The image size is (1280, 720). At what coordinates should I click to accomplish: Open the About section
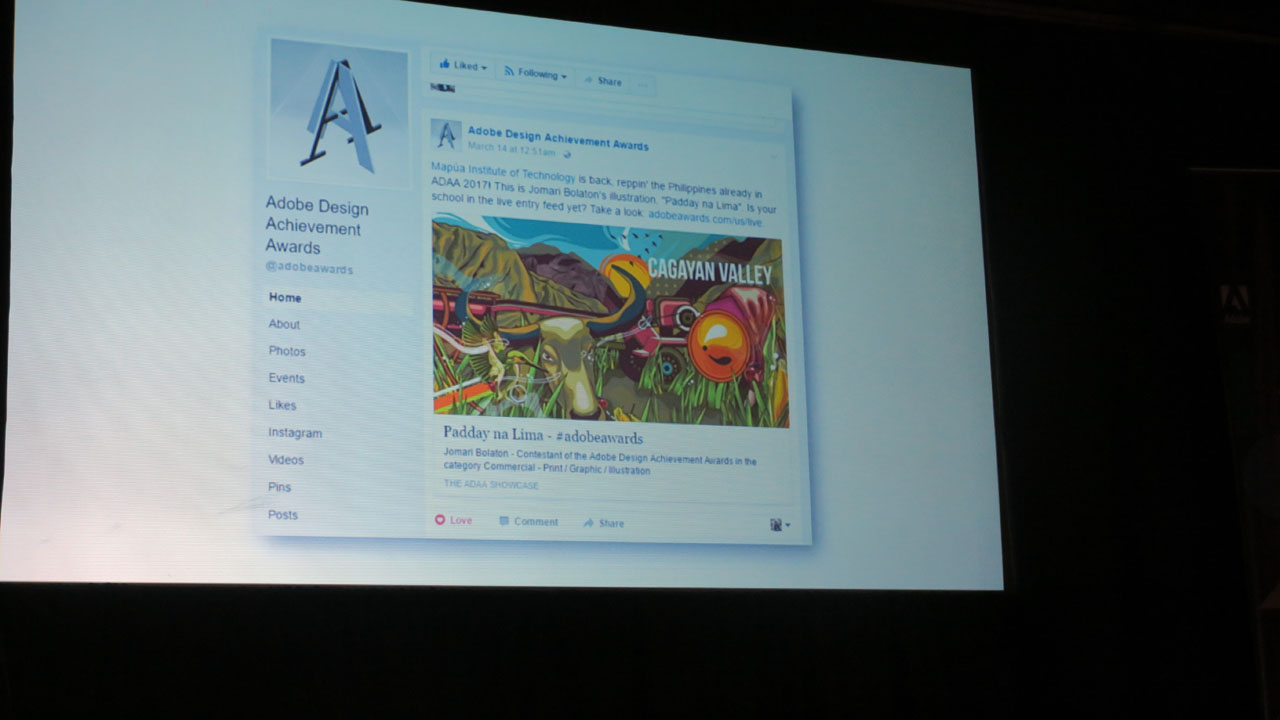coord(284,324)
